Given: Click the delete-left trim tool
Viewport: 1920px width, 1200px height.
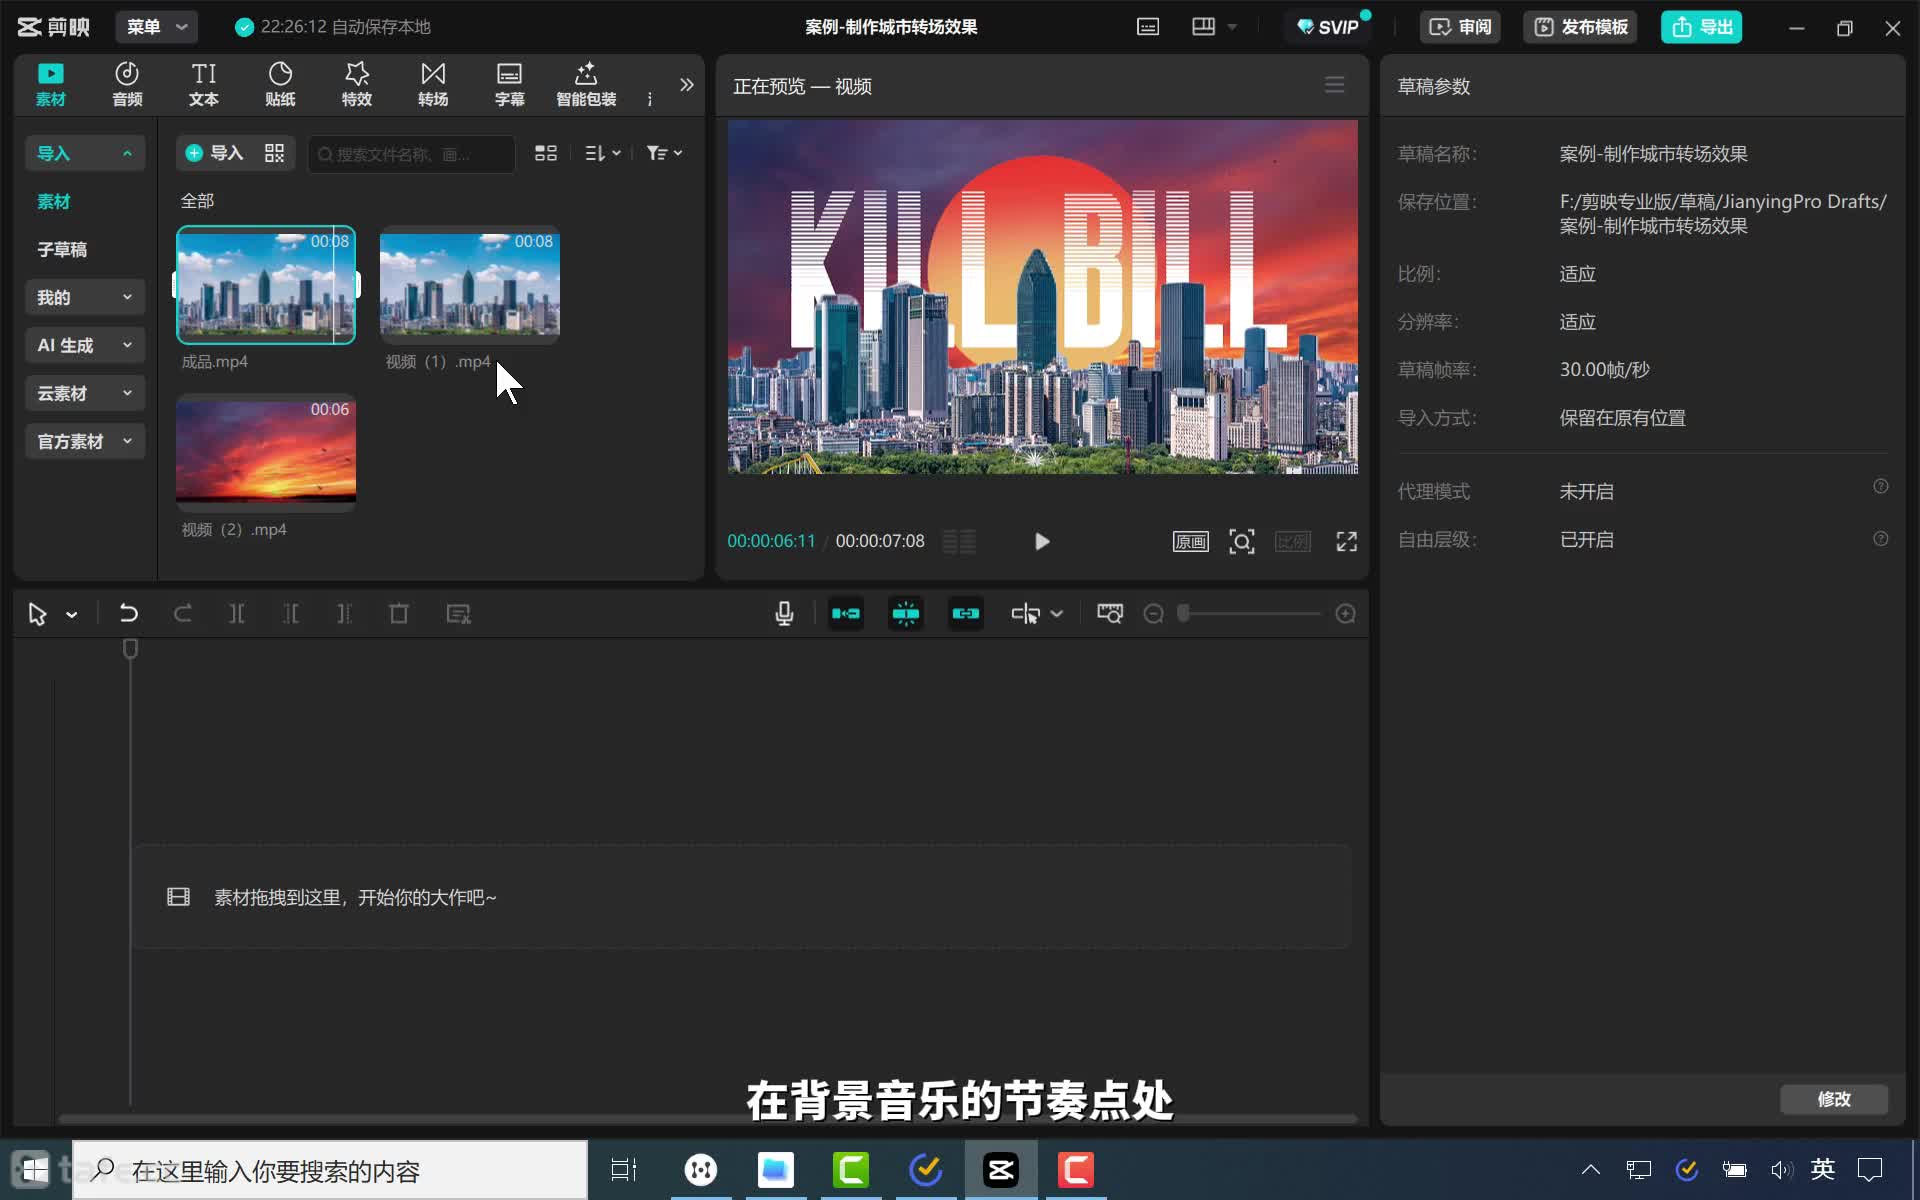Looking at the screenshot, I should (x=291, y=614).
